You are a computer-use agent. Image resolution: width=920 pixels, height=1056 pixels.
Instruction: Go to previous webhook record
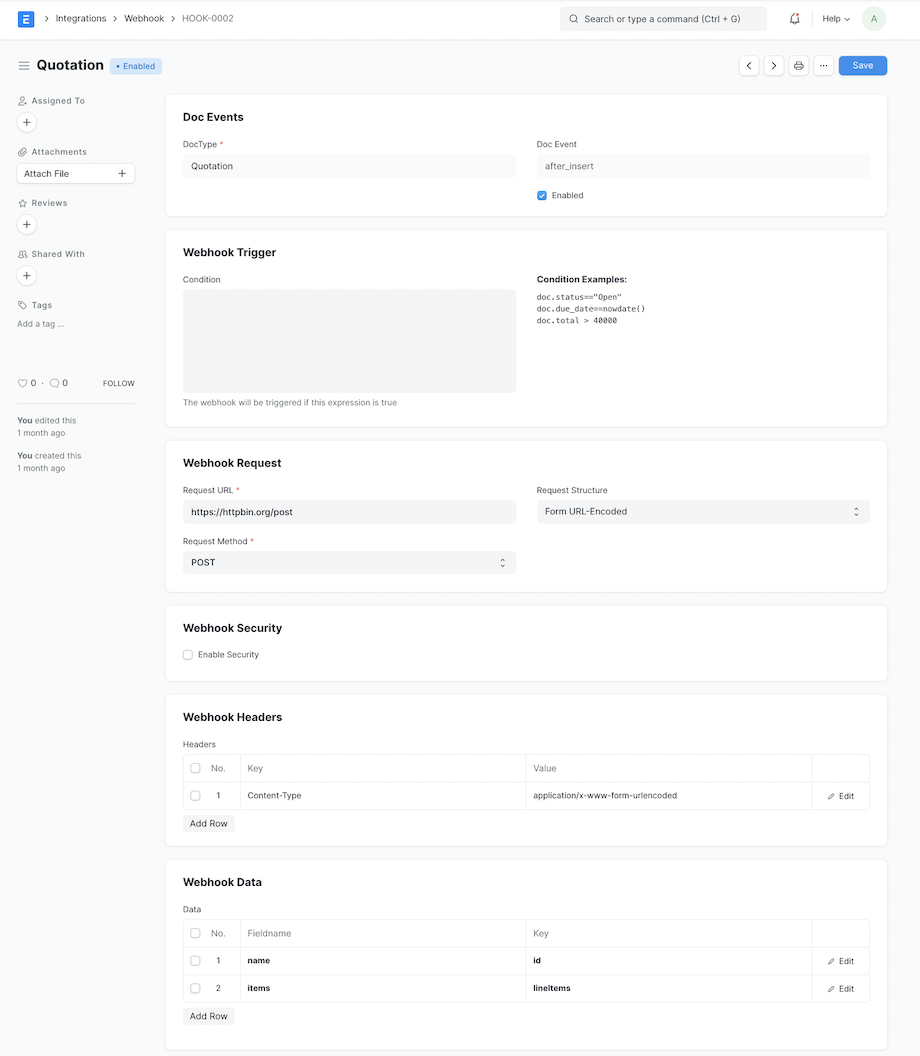pos(749,66)
